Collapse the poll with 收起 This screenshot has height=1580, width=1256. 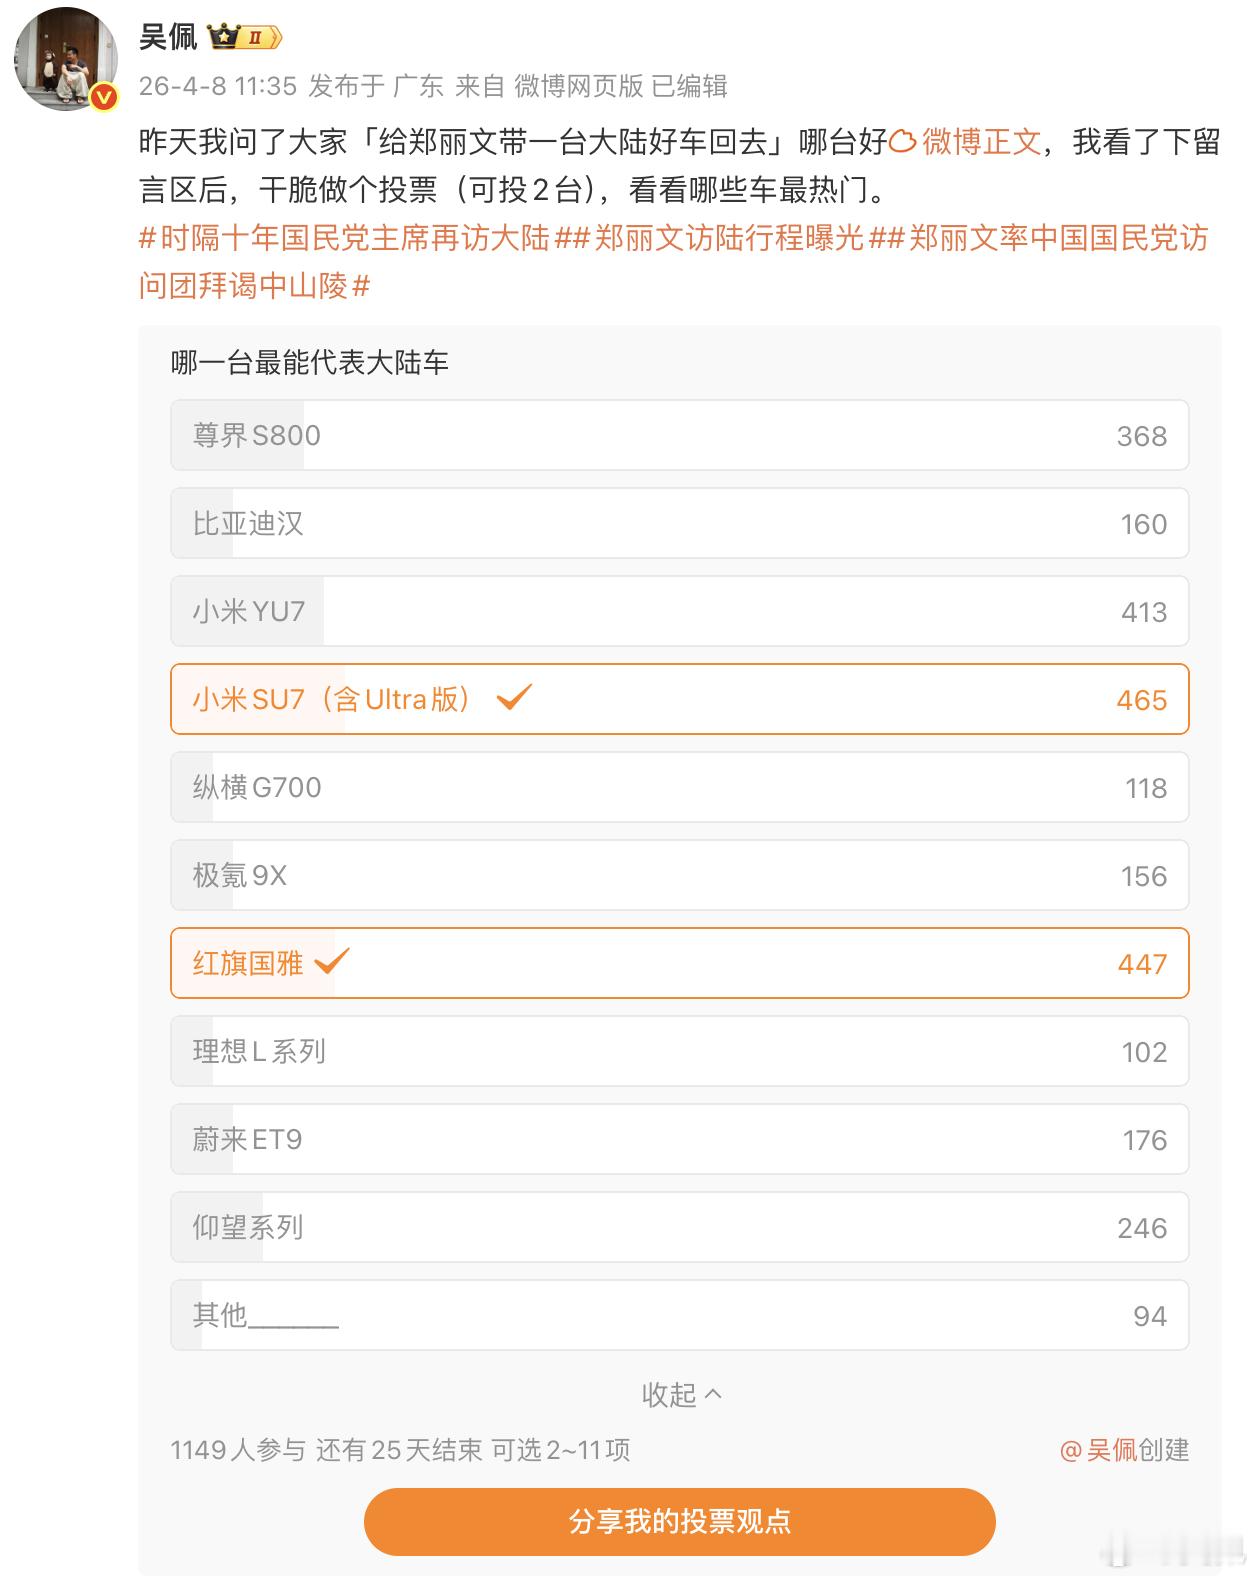[680, 1394]
